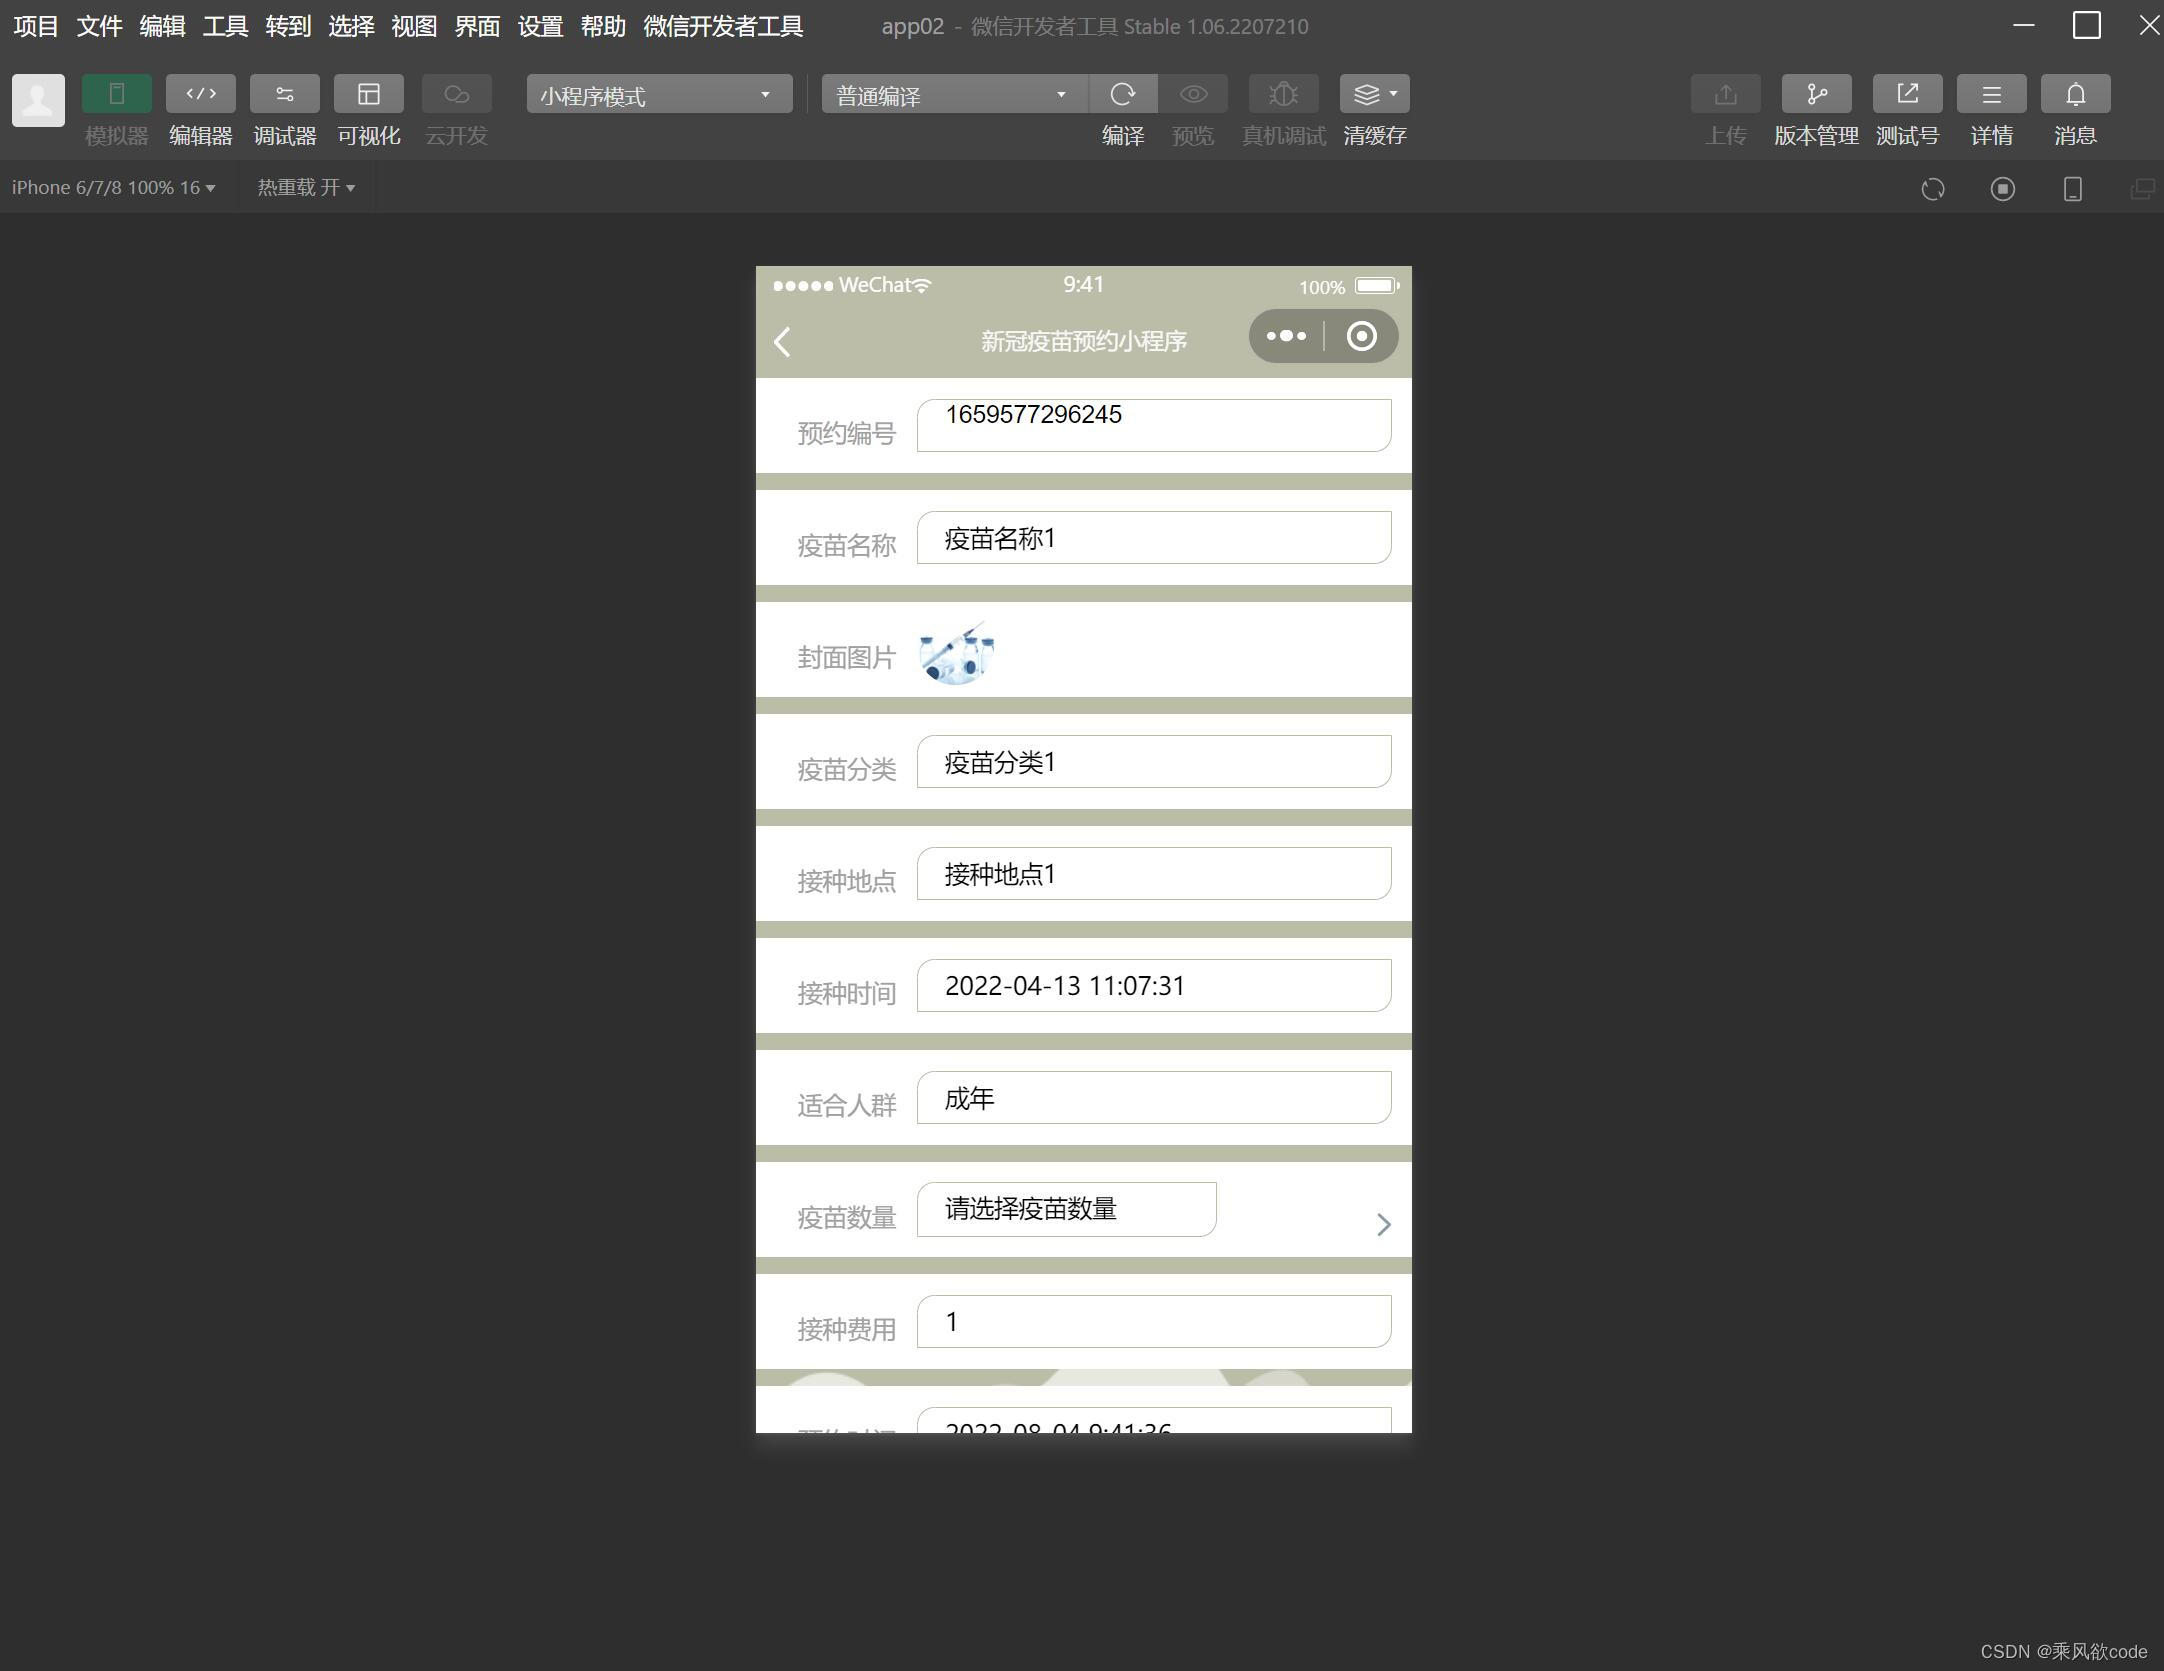The width and height of the screenshot is (2164, 1671).
Task: Open the vaccine quantity picker field
Action: coord(1066,1210)
